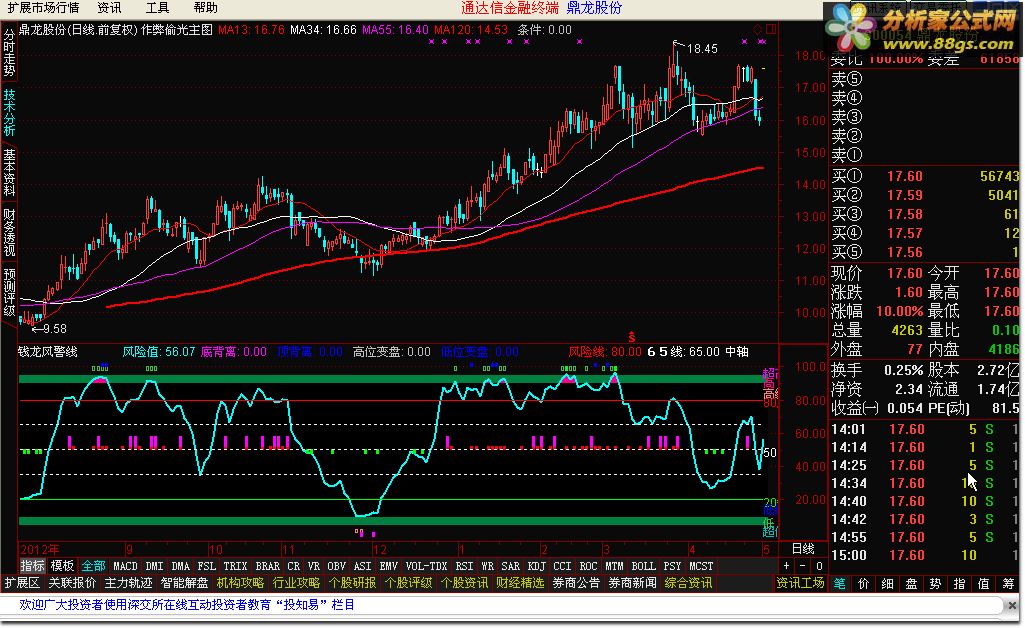Select the 模板 tab
Screen dimensions: 1025x628
(62, 566)
